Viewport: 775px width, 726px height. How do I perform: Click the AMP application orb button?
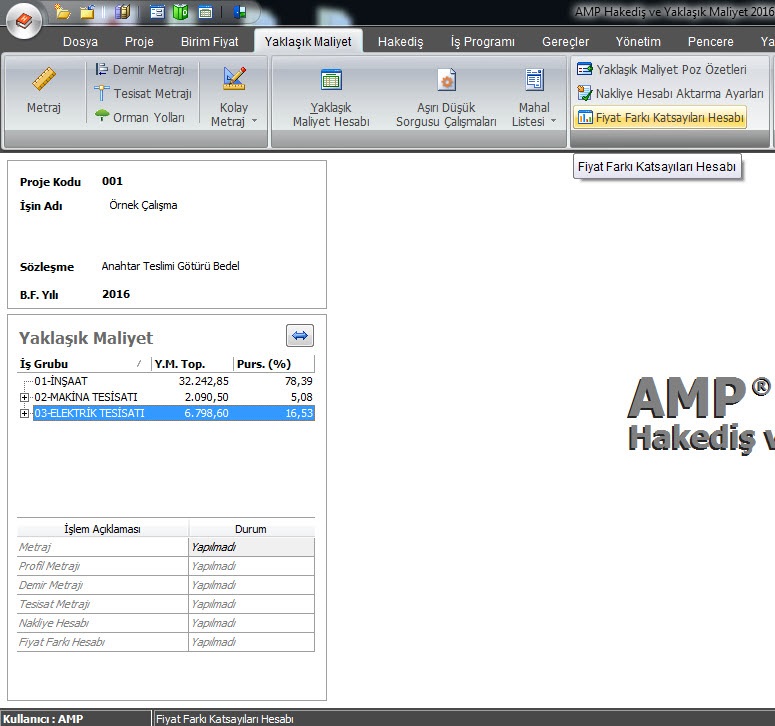click(23, 20)
